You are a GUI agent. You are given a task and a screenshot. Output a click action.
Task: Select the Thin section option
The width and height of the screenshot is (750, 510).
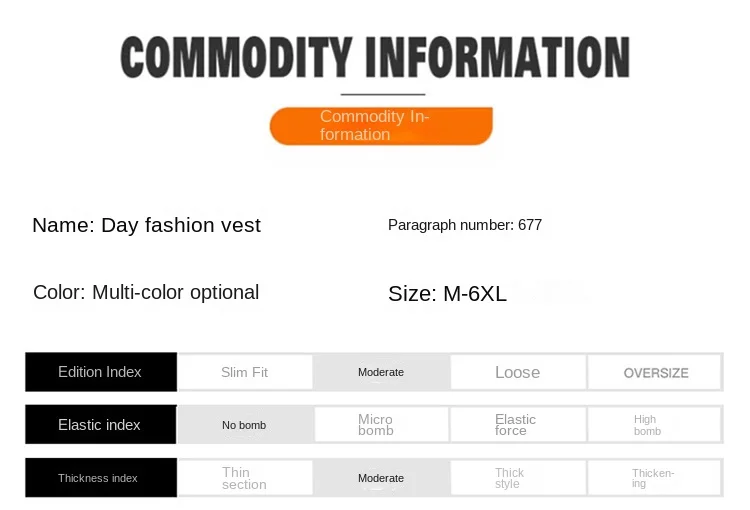[245, 478]
